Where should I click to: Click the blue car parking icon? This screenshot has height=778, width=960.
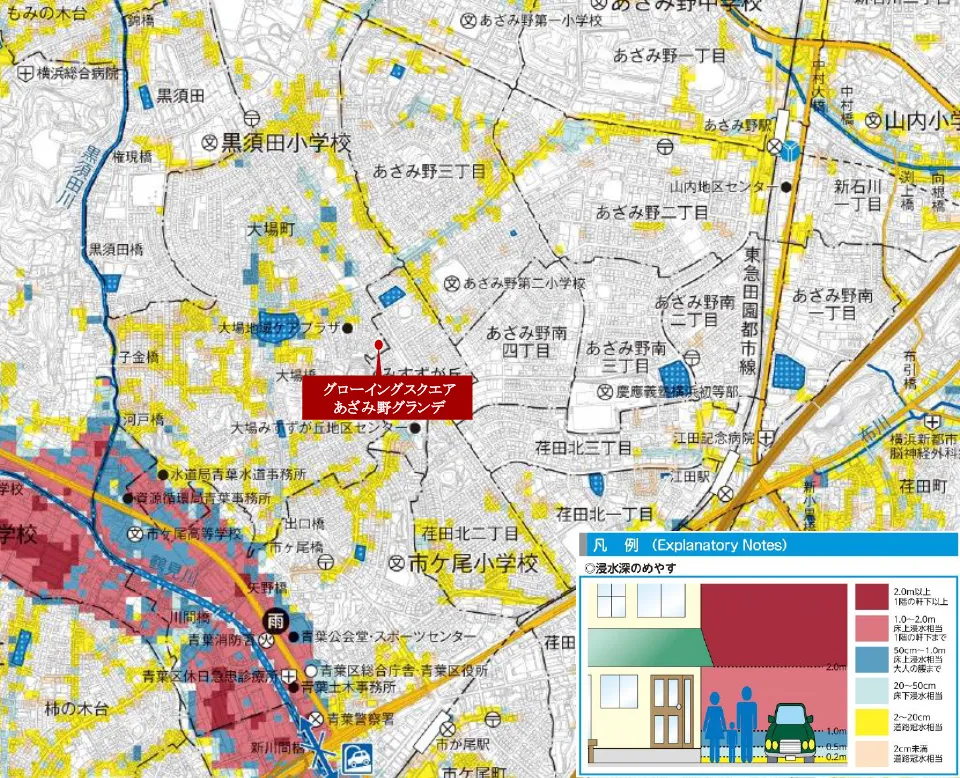coord(353,756)
